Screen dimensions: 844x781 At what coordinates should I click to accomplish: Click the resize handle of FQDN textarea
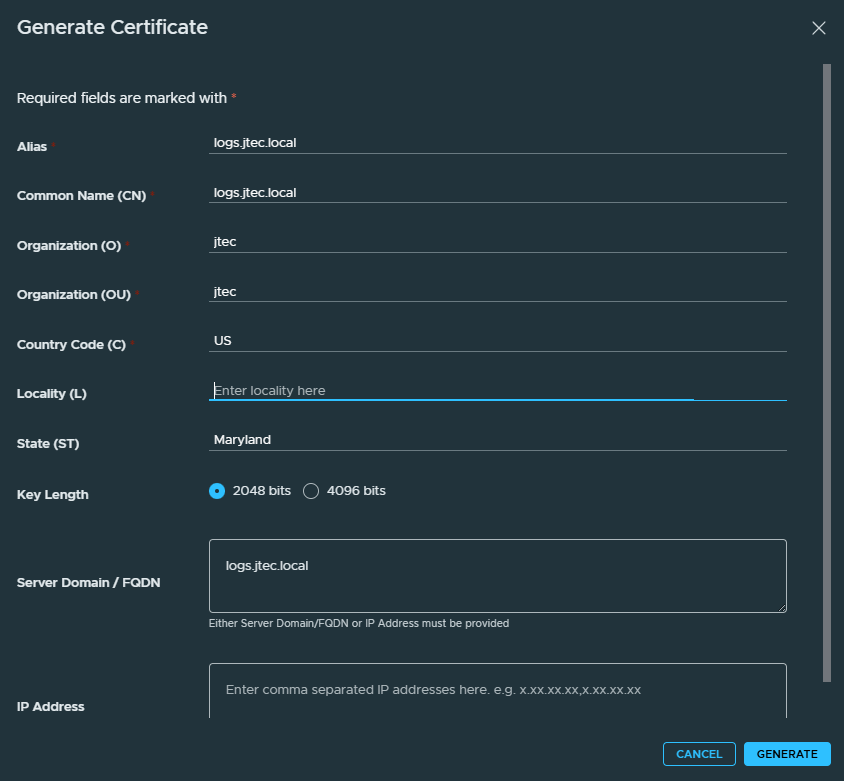point(782,608)
